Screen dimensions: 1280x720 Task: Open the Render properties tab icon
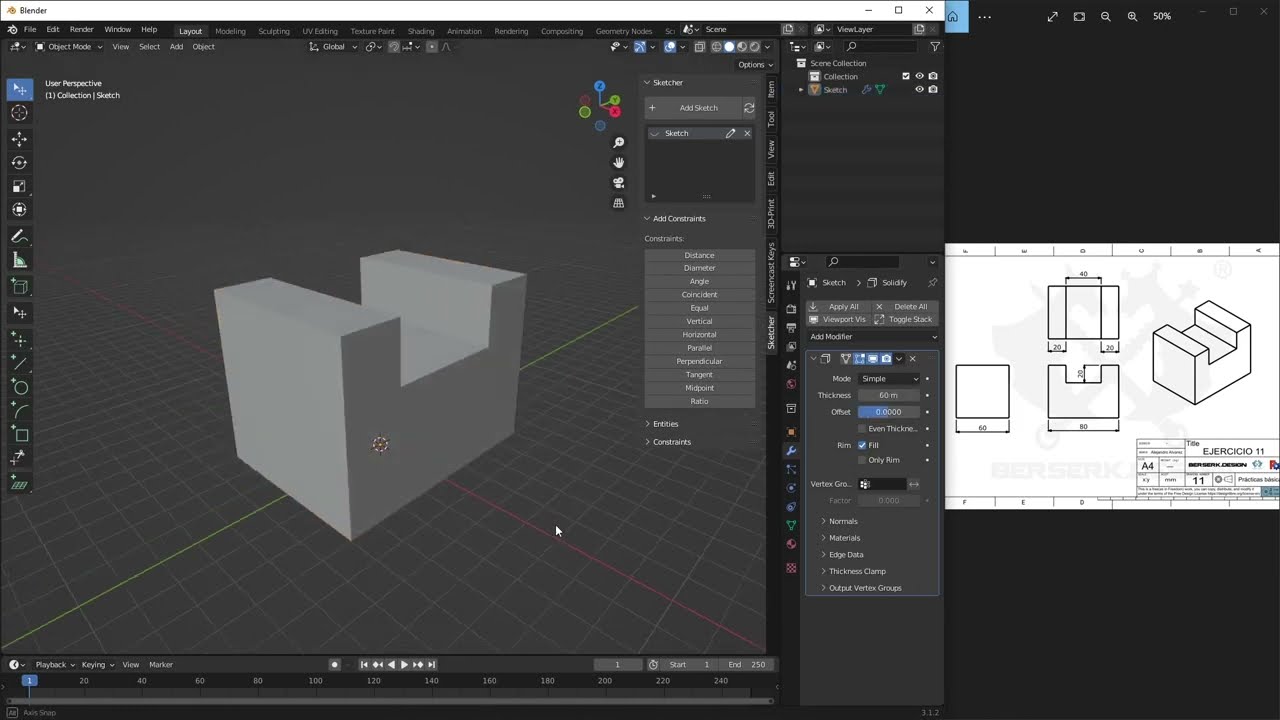(x=791, y=309)
